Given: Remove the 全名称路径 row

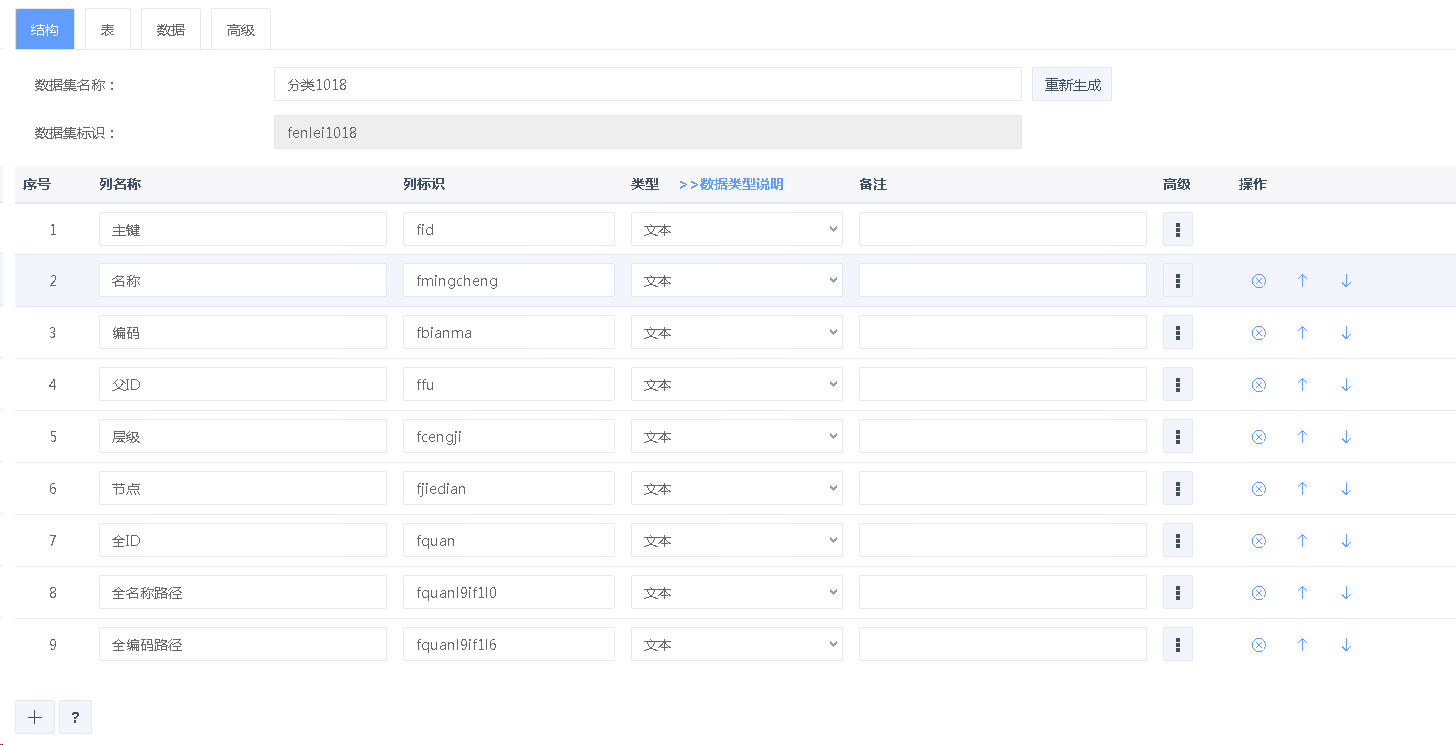Looking at the screenshot, I should [x=1258, y=593].
